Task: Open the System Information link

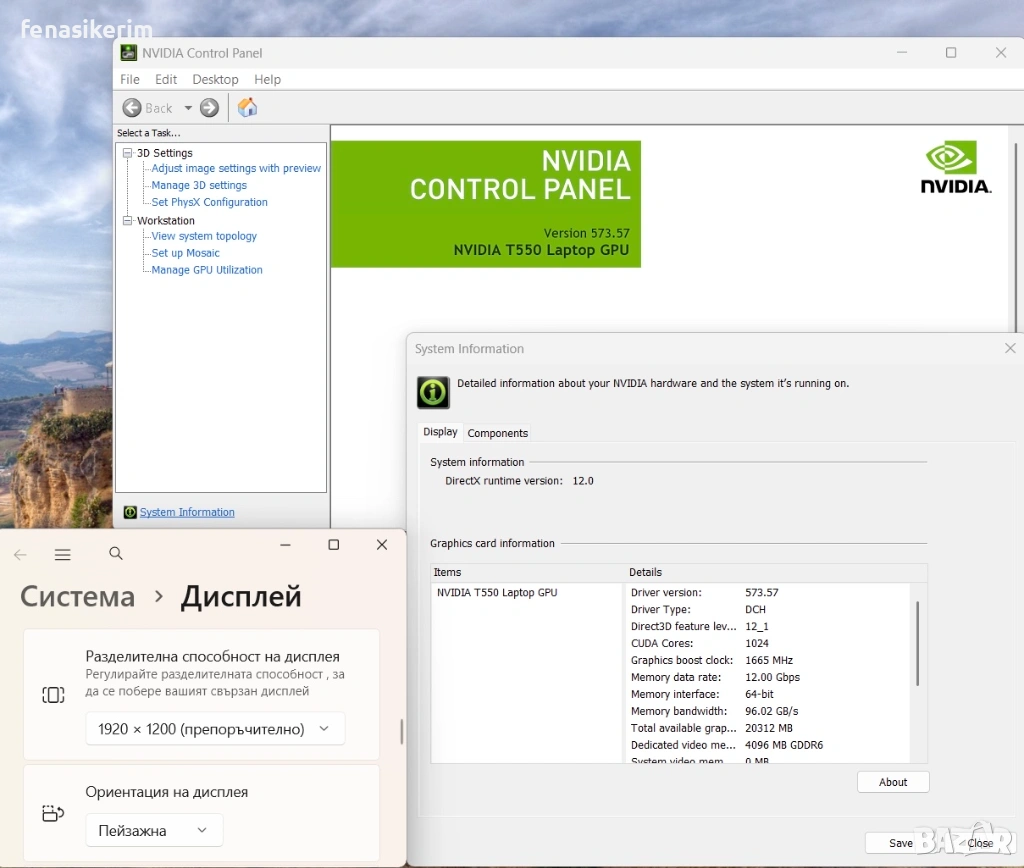Action: pos(187,512)
